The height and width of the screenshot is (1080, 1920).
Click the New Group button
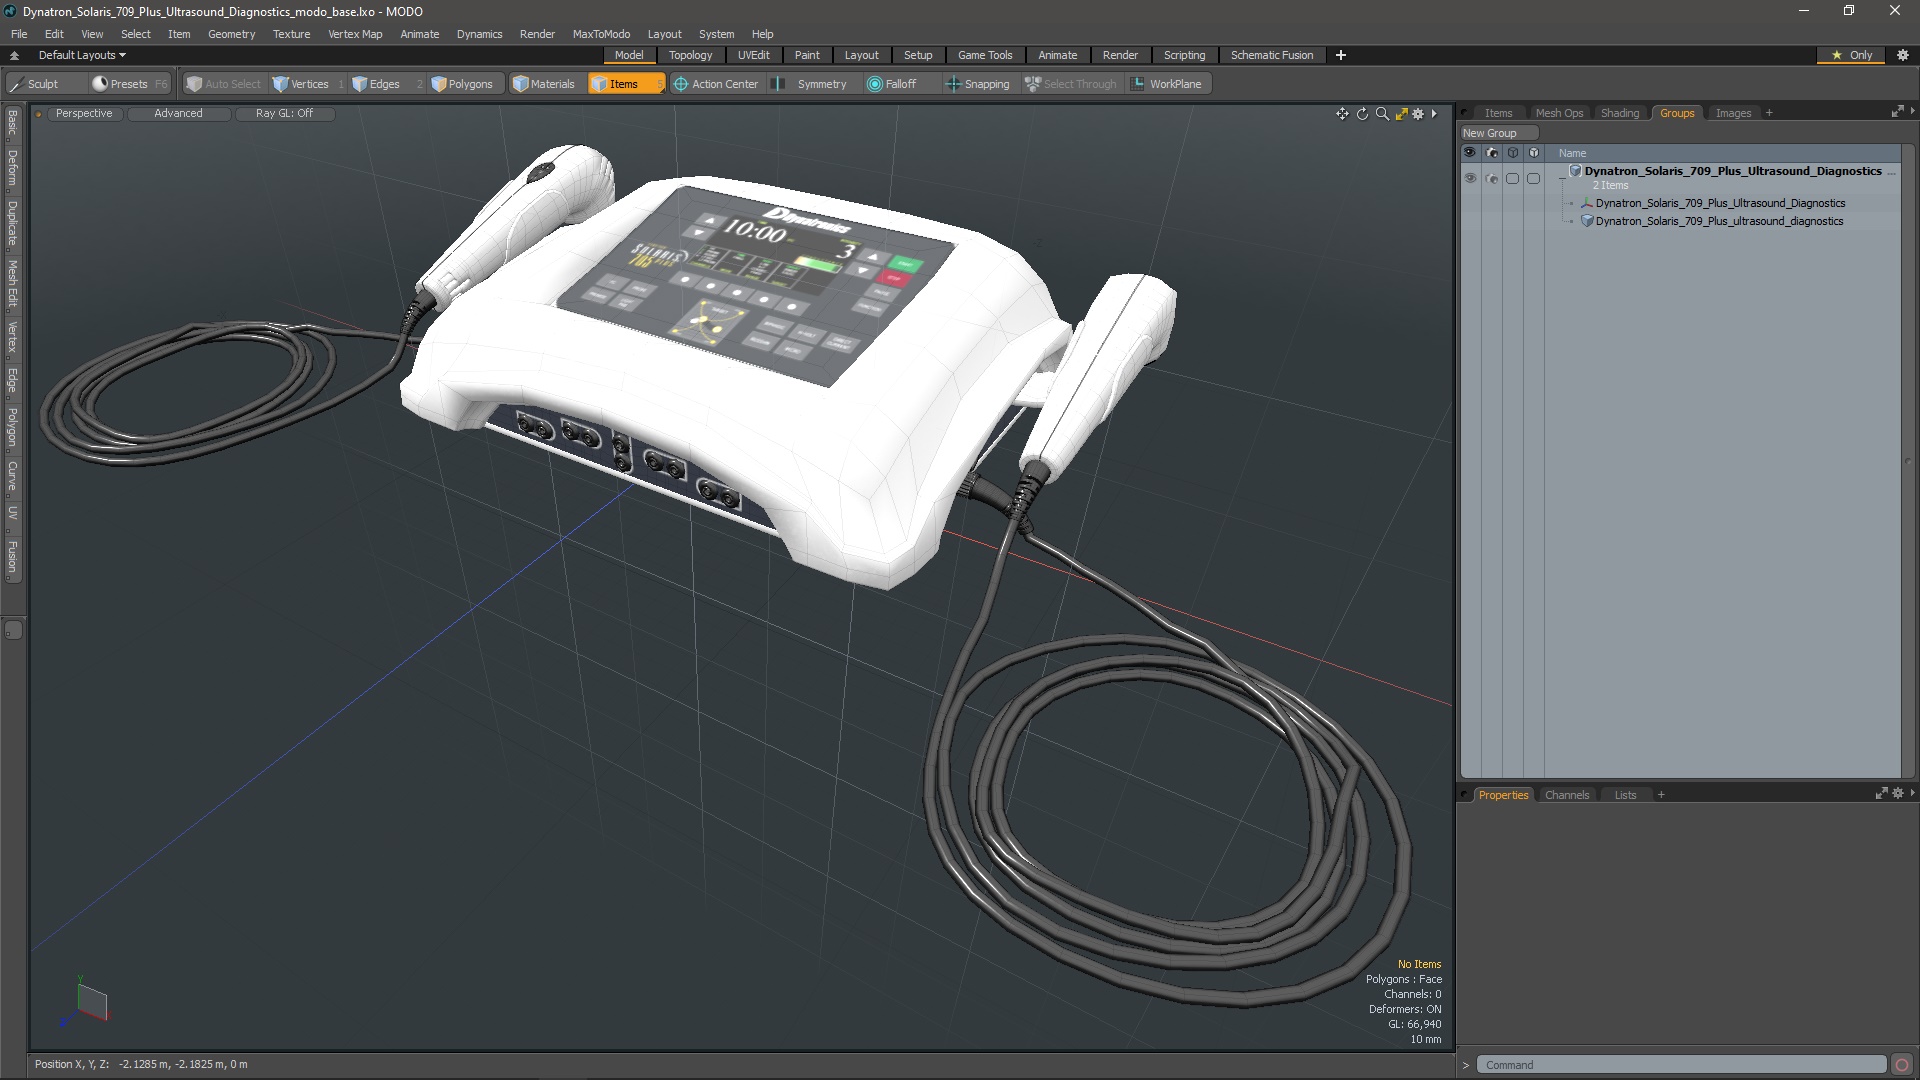click(1489, 133)
